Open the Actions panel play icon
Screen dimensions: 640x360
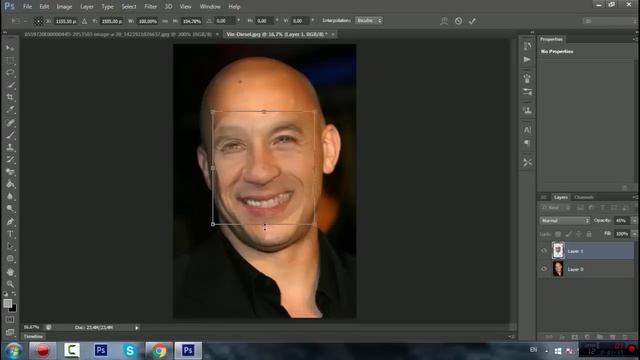[527, 60]
